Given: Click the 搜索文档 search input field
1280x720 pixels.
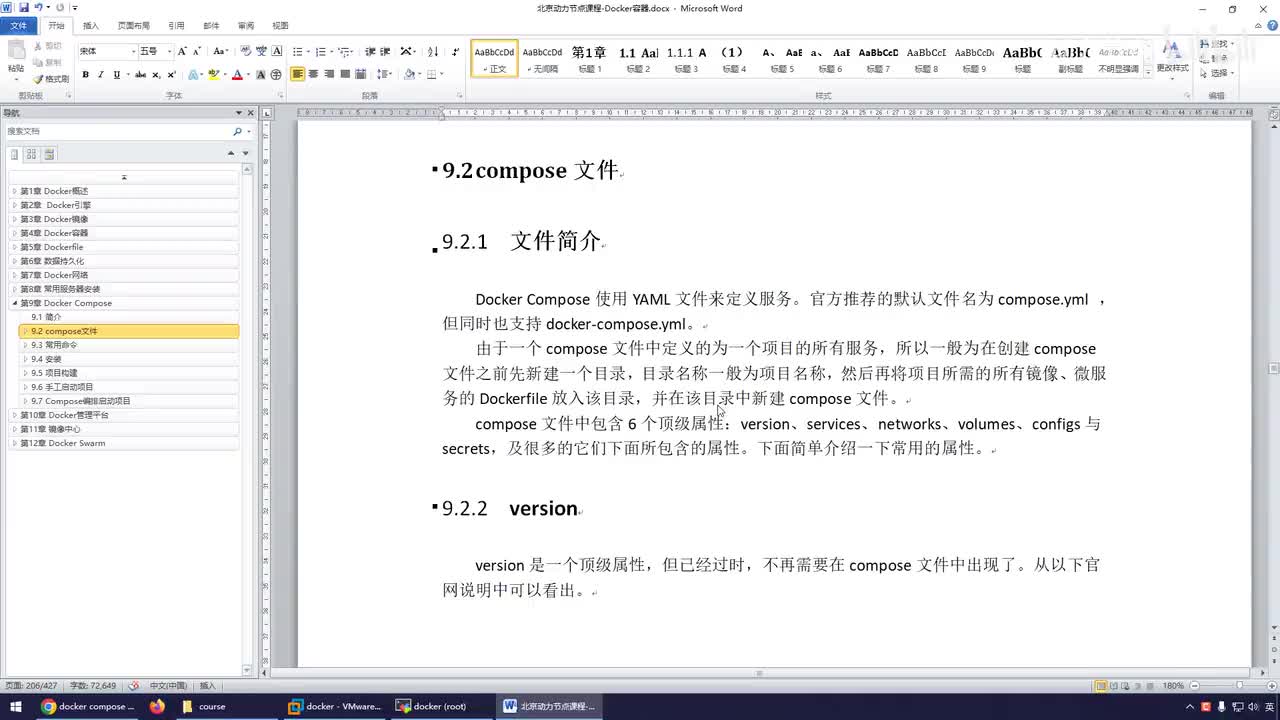Looking at the screenshot, I should pyautogui.click(x=118, y=131).
